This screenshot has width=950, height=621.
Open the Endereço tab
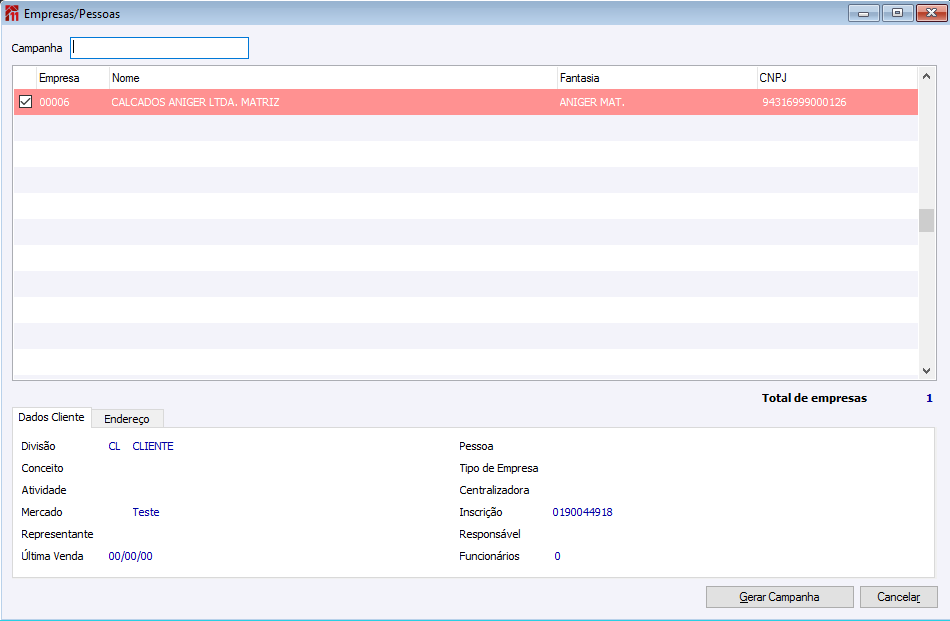pos(127,419)
